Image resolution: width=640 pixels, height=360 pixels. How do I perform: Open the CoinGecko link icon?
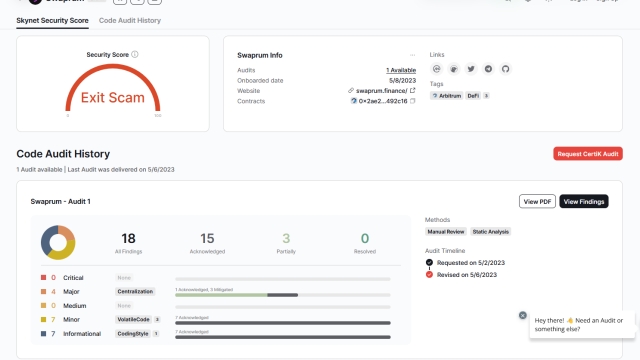tap(454, 69)
